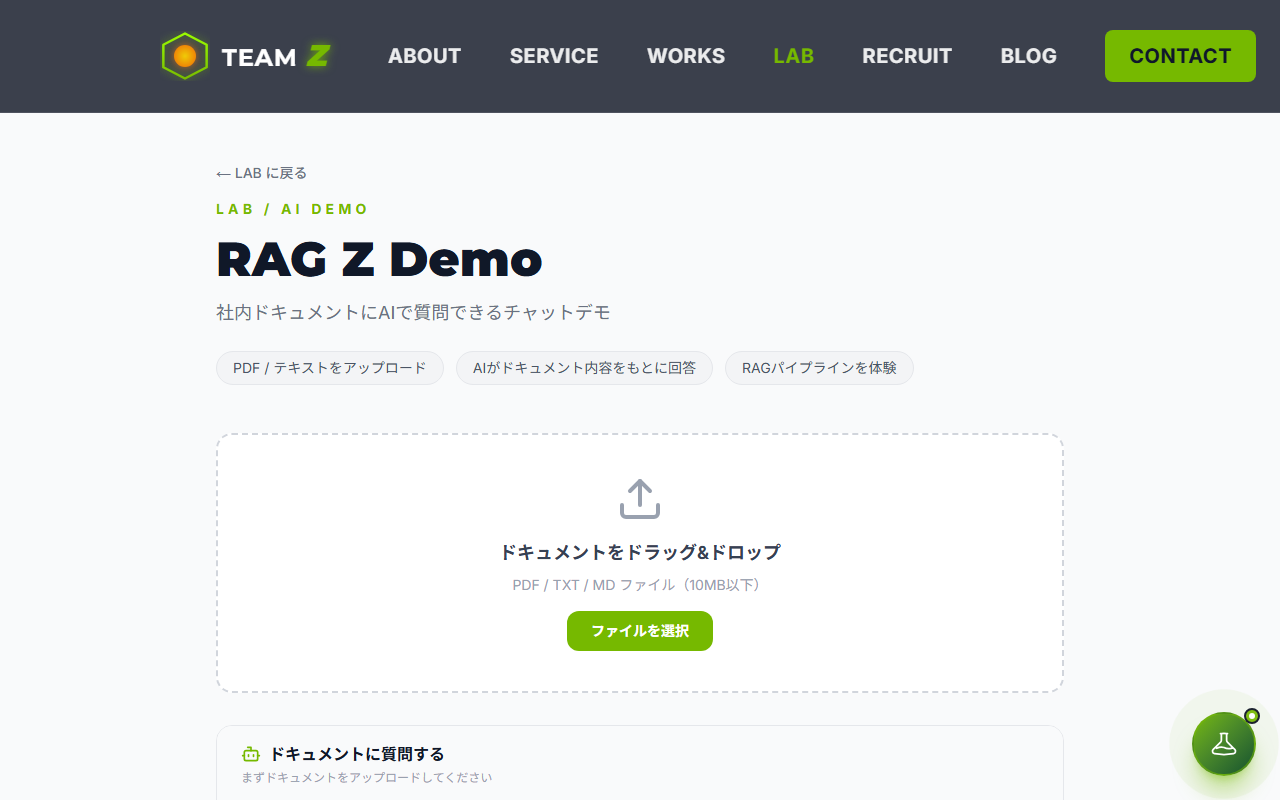Click the LAB / AI DEMO breadcrumb label
The height and width of the screenshot is (800, 1280).
[293, 209]
